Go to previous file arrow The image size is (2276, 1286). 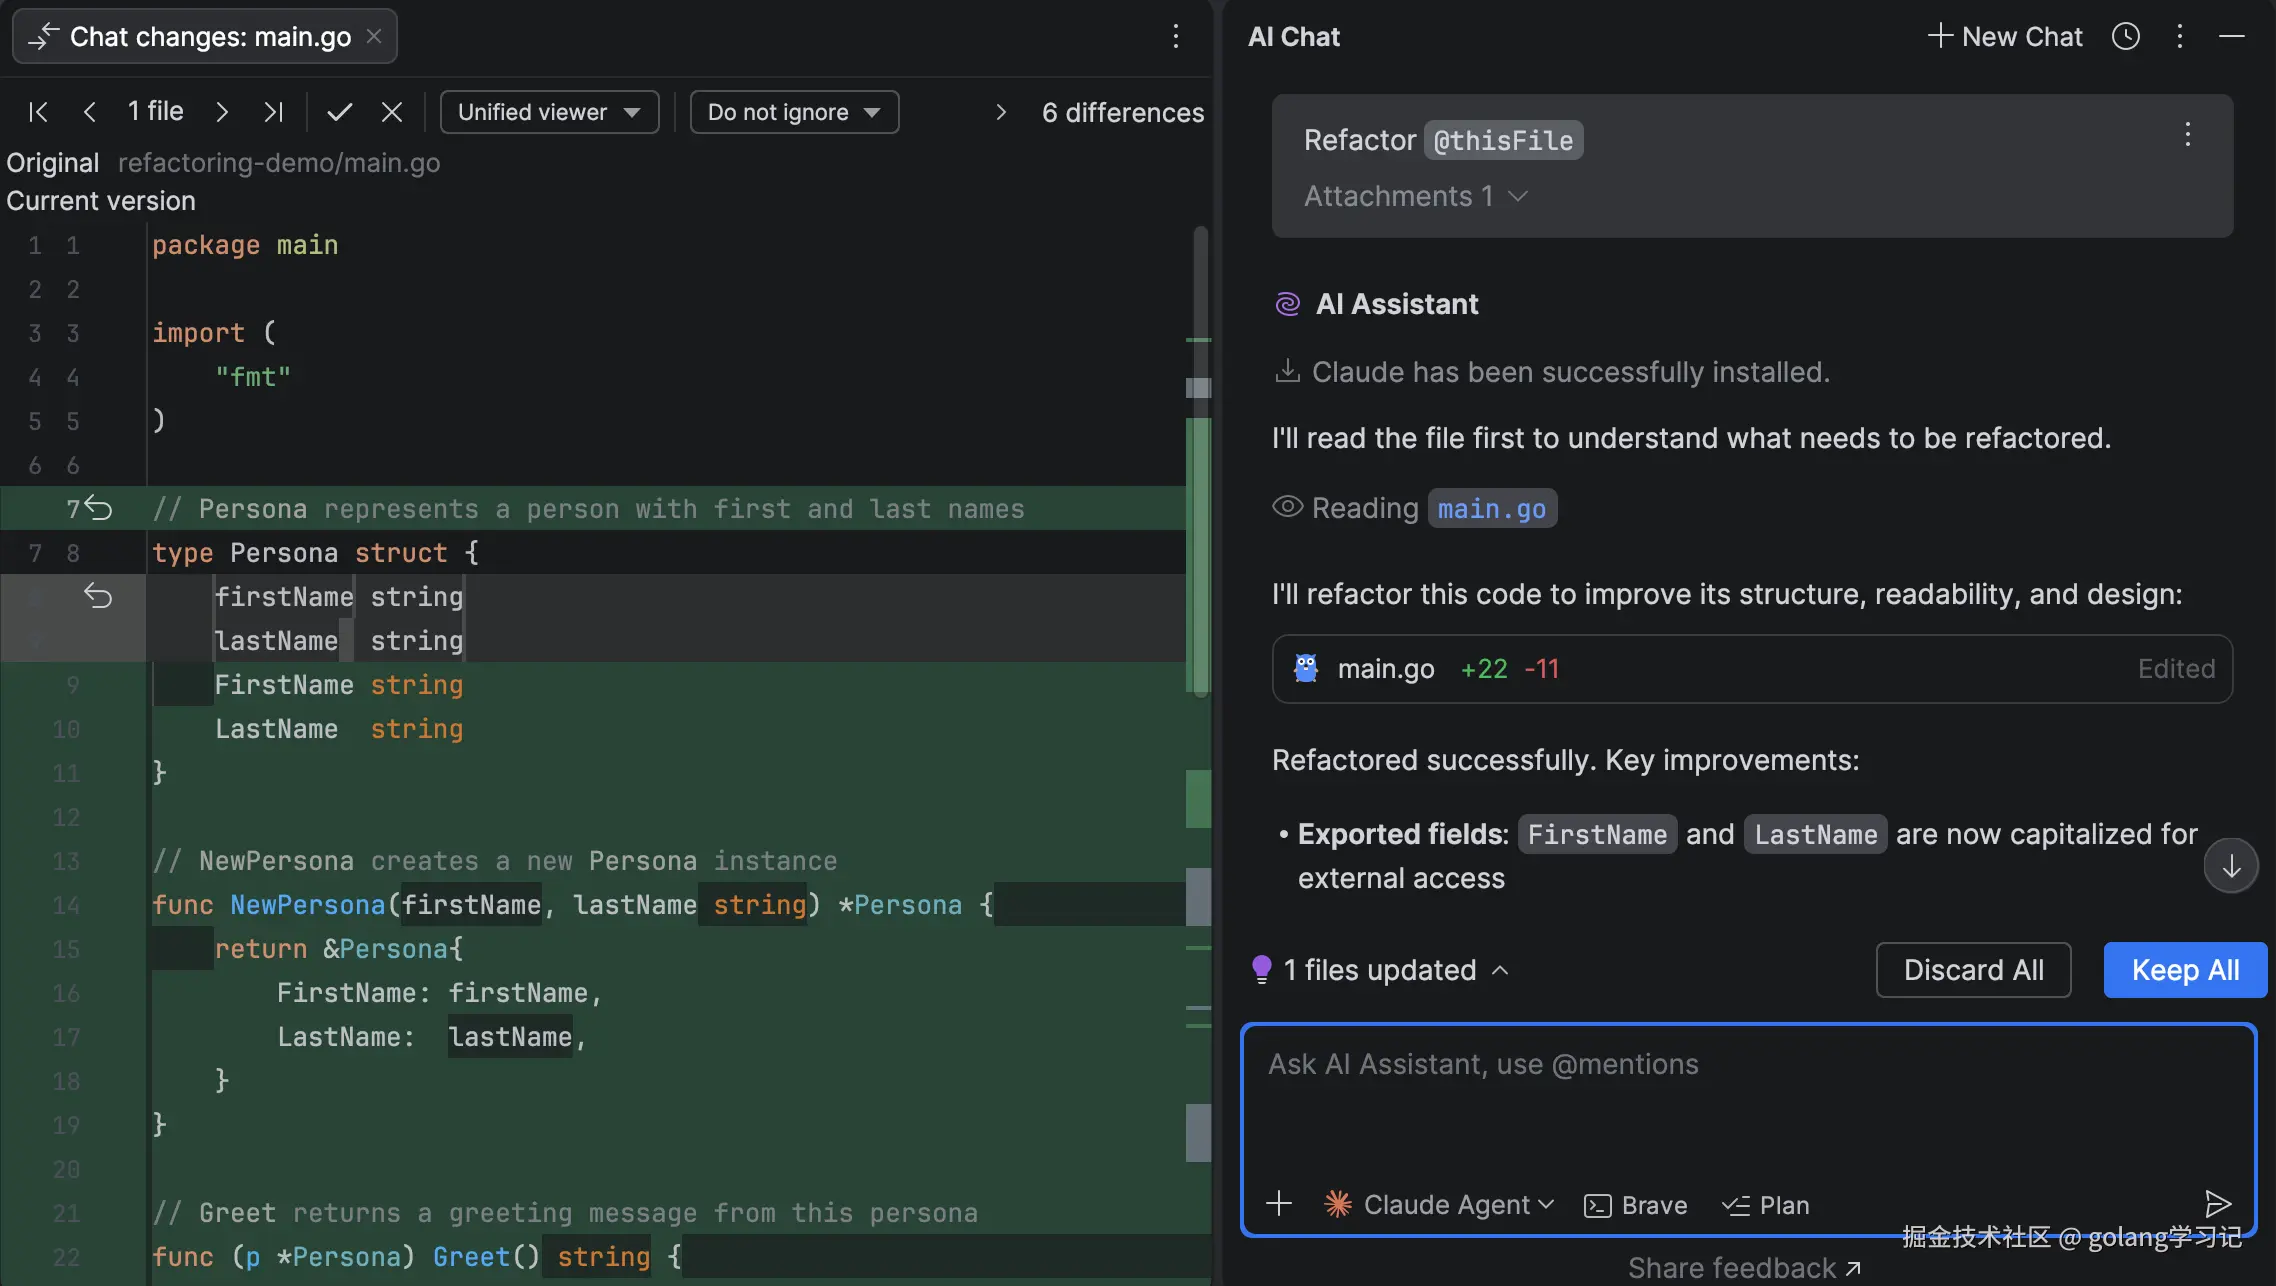point(90,112)
